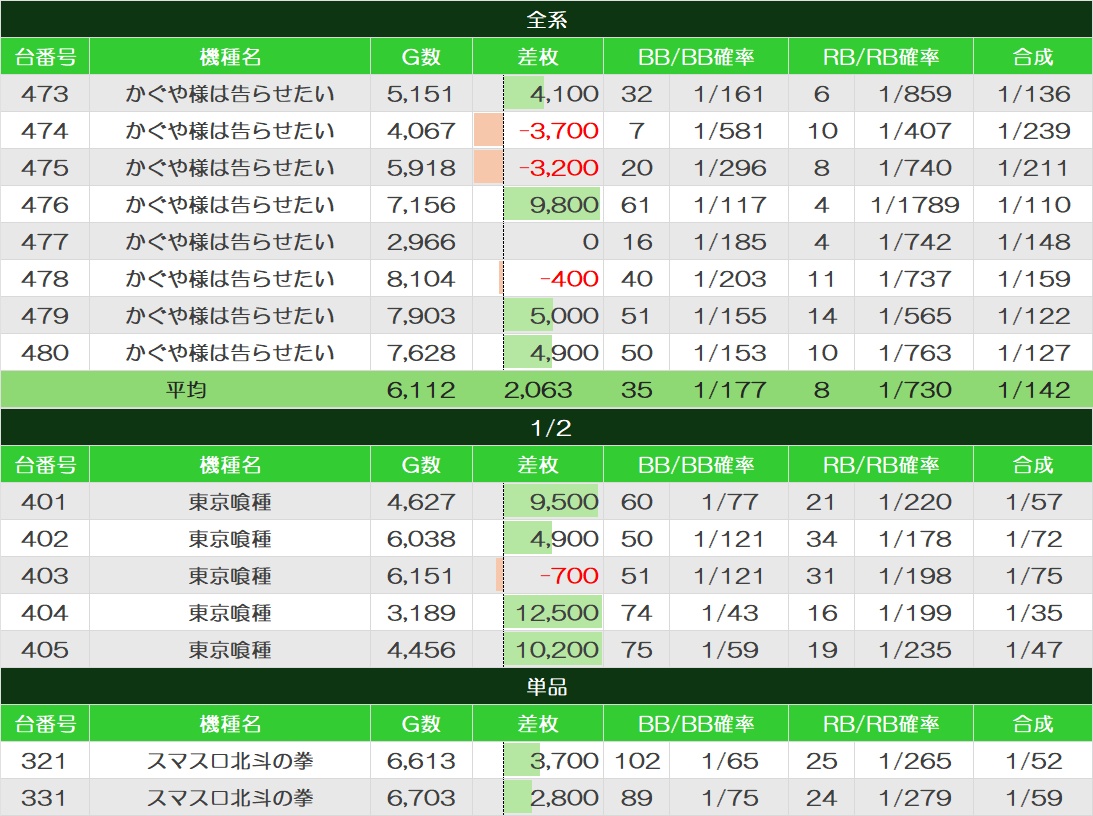Viewport: 1093px width, 816px height.
Task: Click 差枚 value 10,200
Action: (x=557, y=649)
